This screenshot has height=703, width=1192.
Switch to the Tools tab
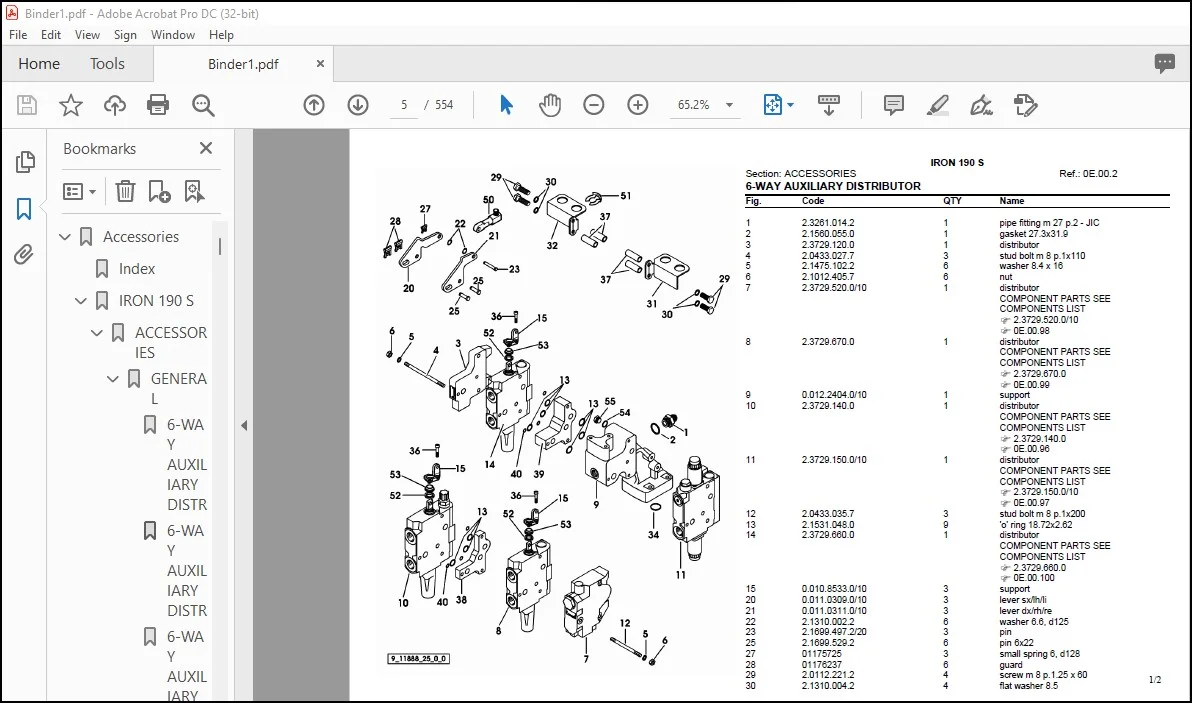point(107,64)
